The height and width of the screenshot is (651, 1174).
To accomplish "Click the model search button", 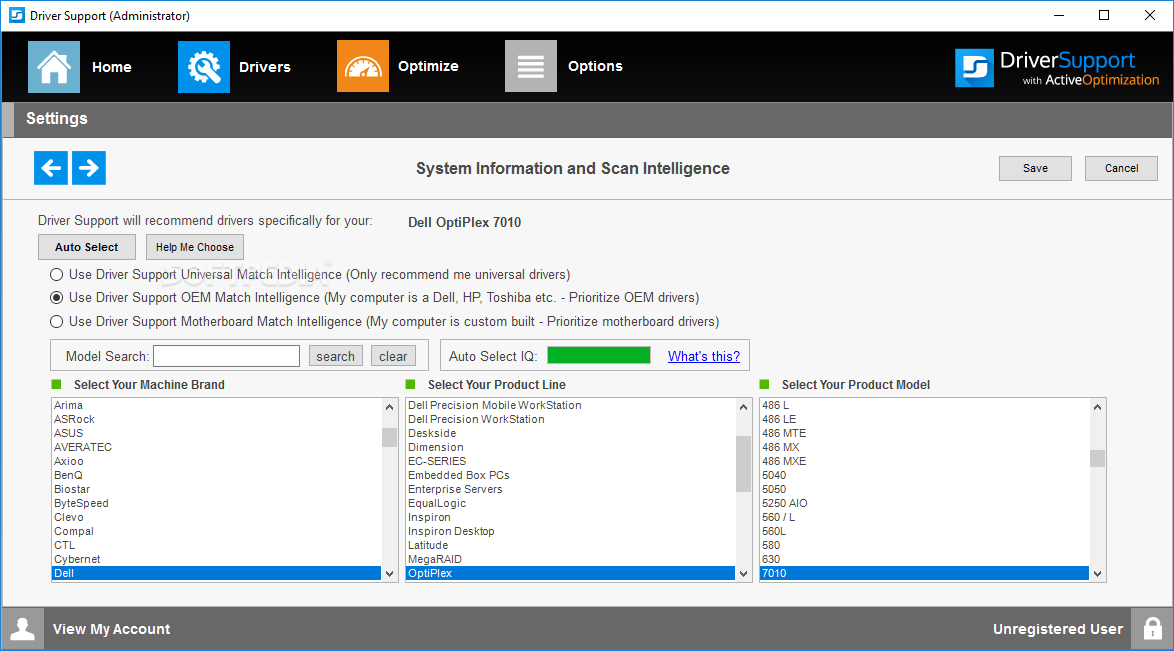I will coord(335,356).
